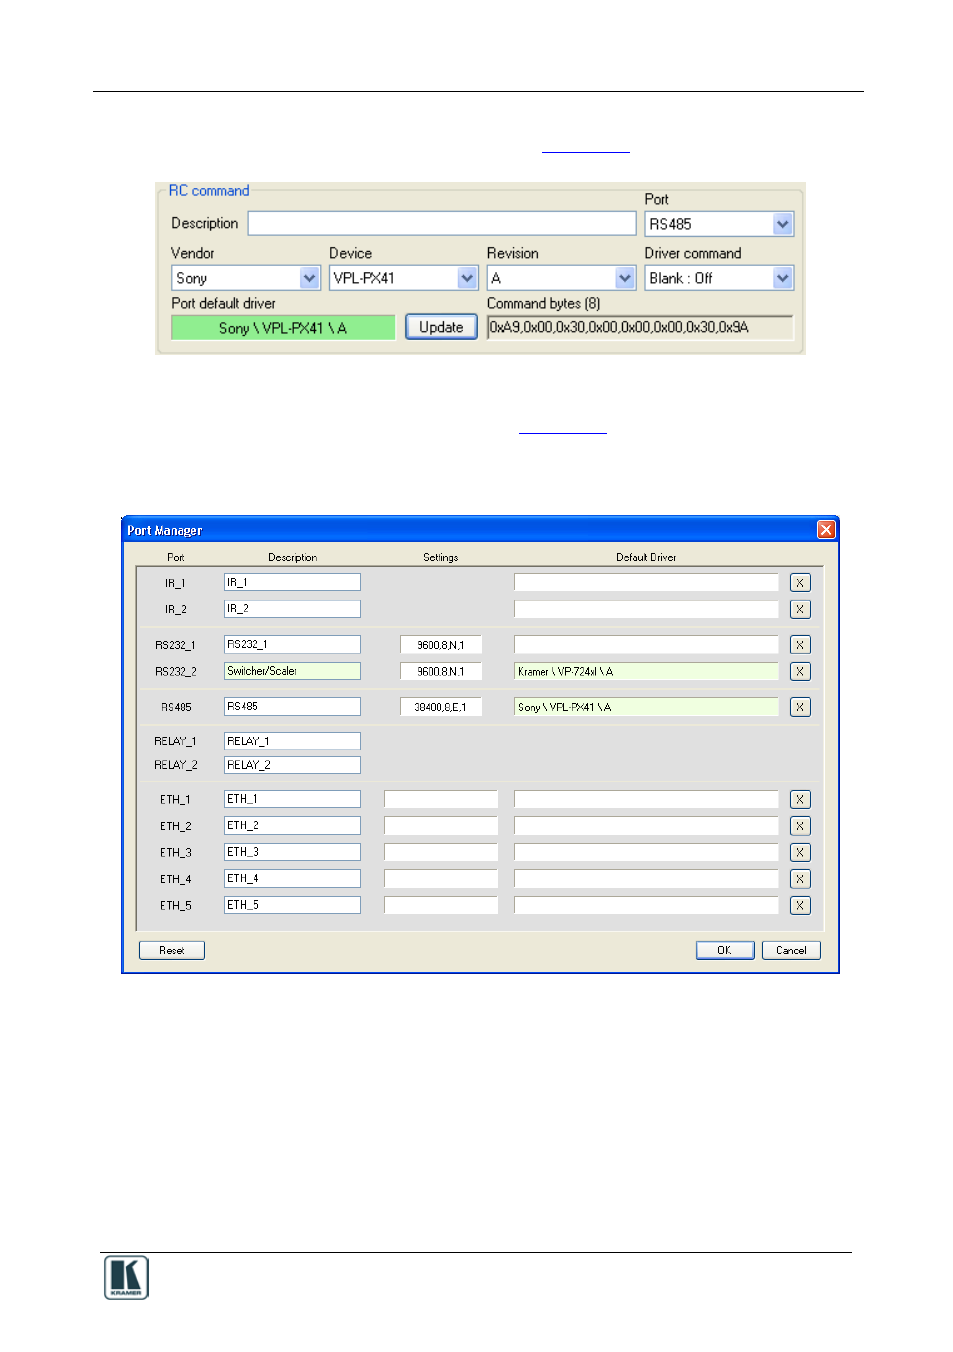Click IR_2 default driver field

coord(646,608)
